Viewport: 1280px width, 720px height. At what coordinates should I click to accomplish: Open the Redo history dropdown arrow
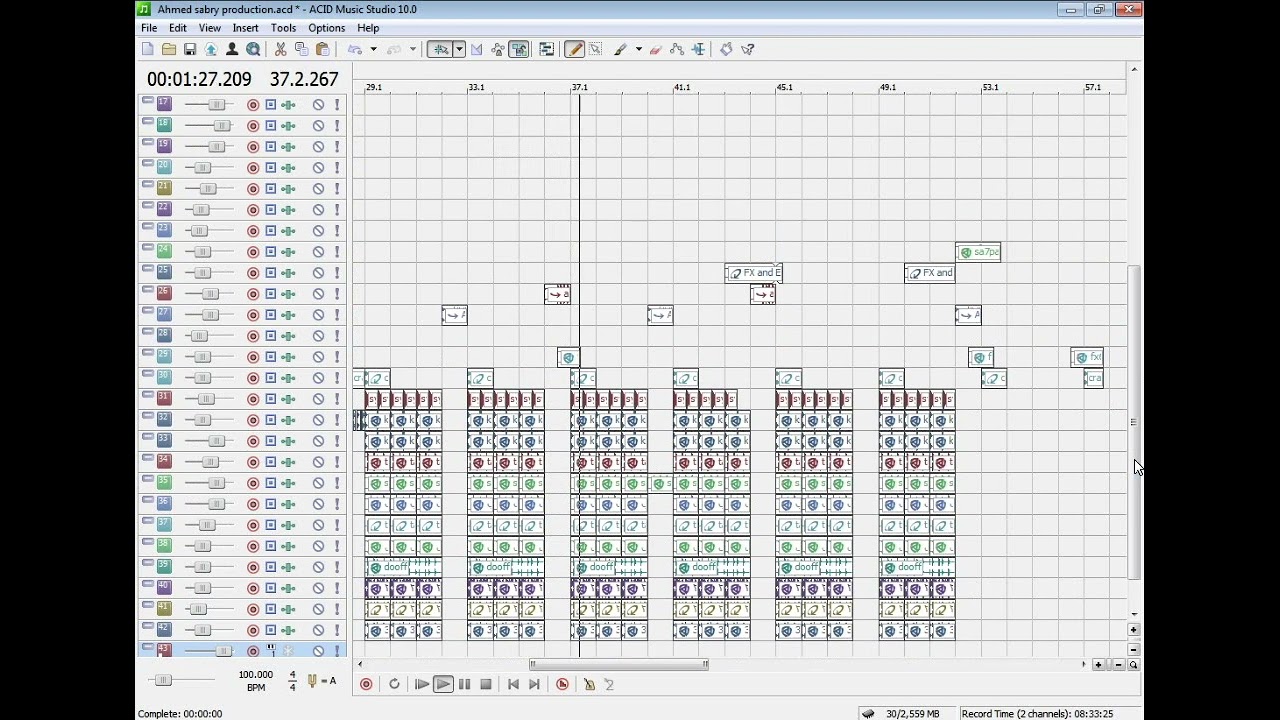click(x=412, y=49)
